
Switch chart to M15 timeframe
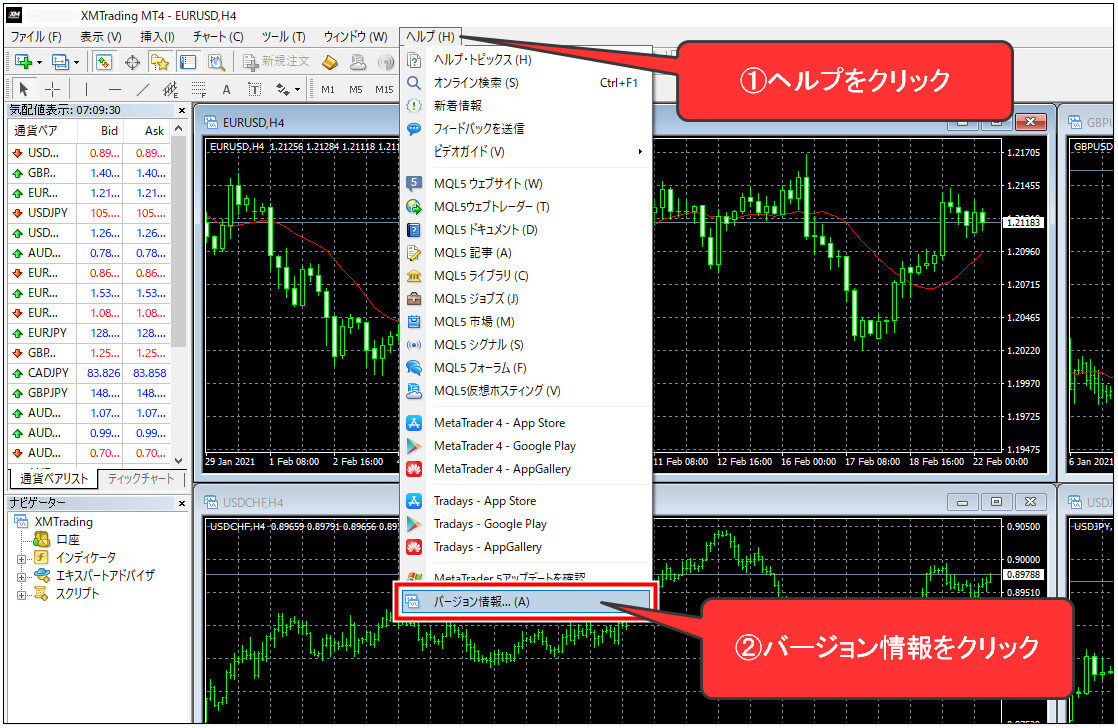[384, 89]
